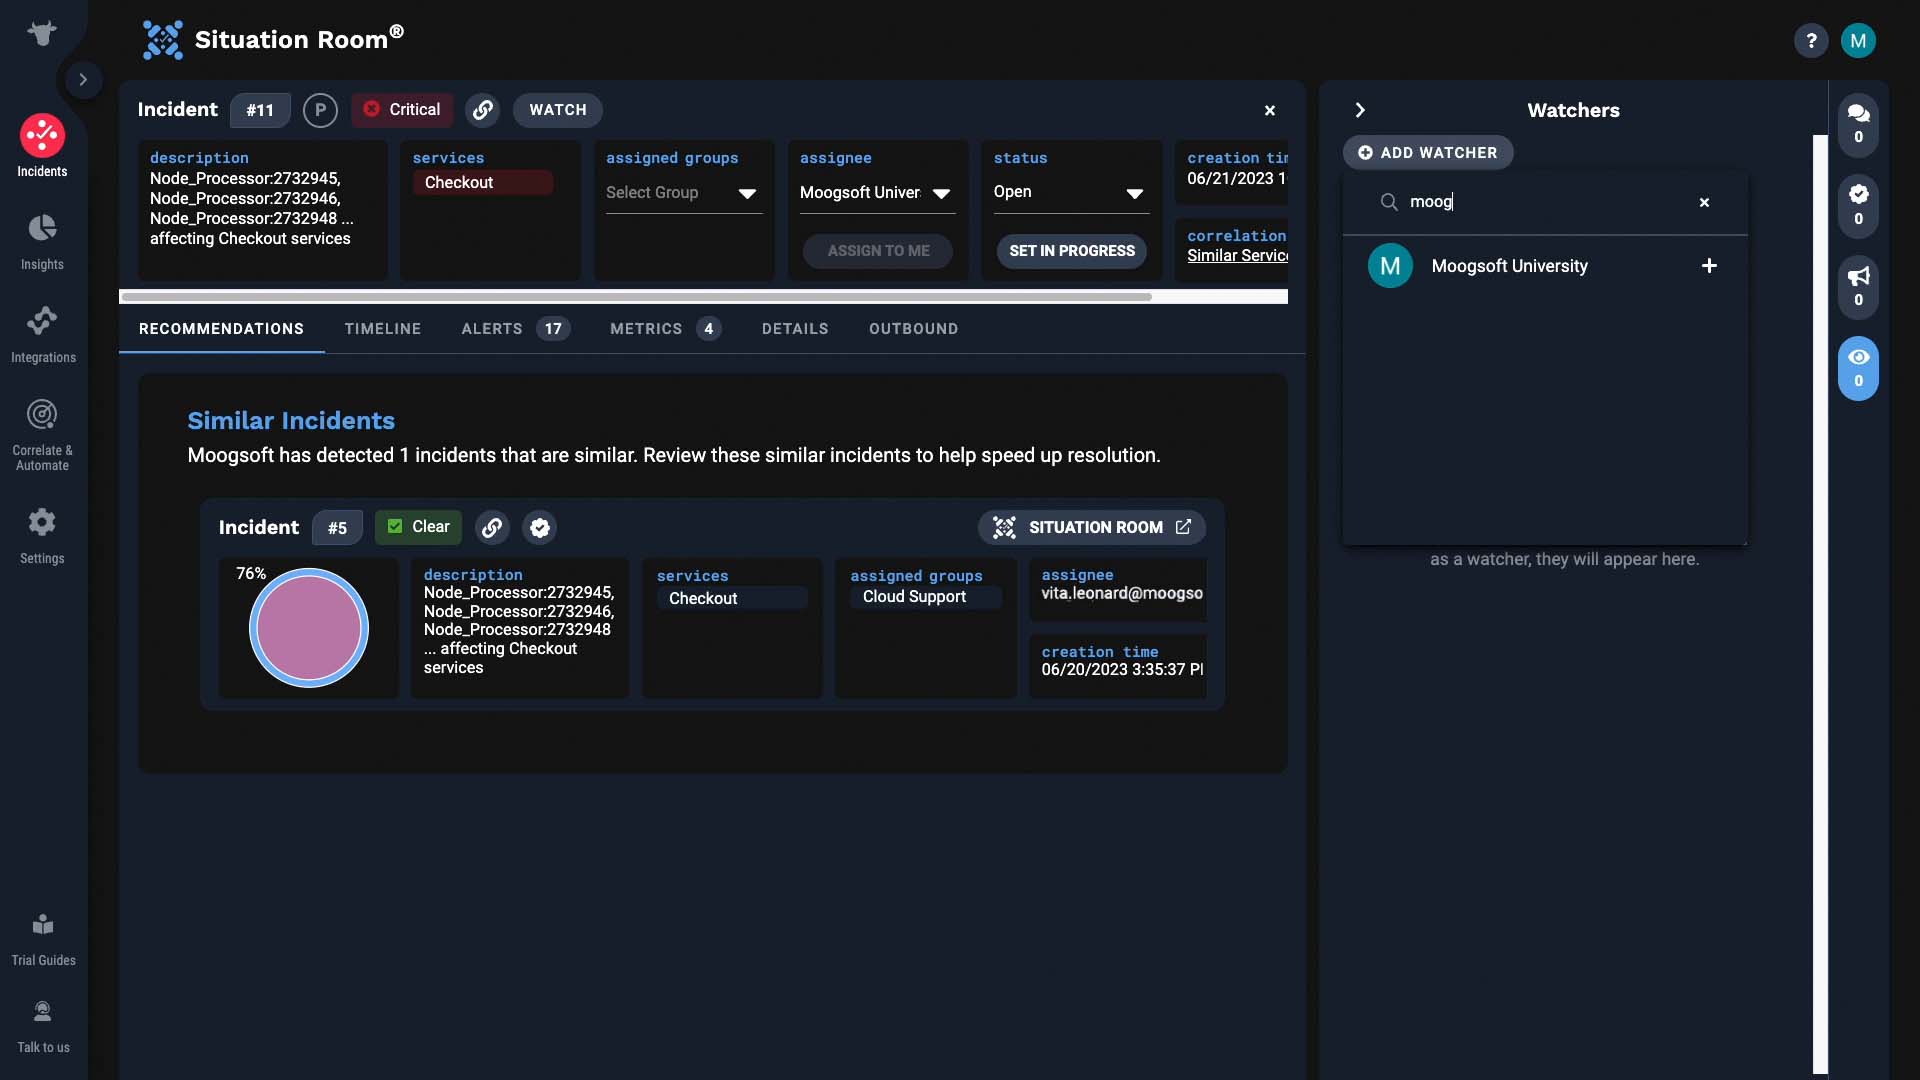Select Moogsoft University avatar in results

tap(1390, 266)
